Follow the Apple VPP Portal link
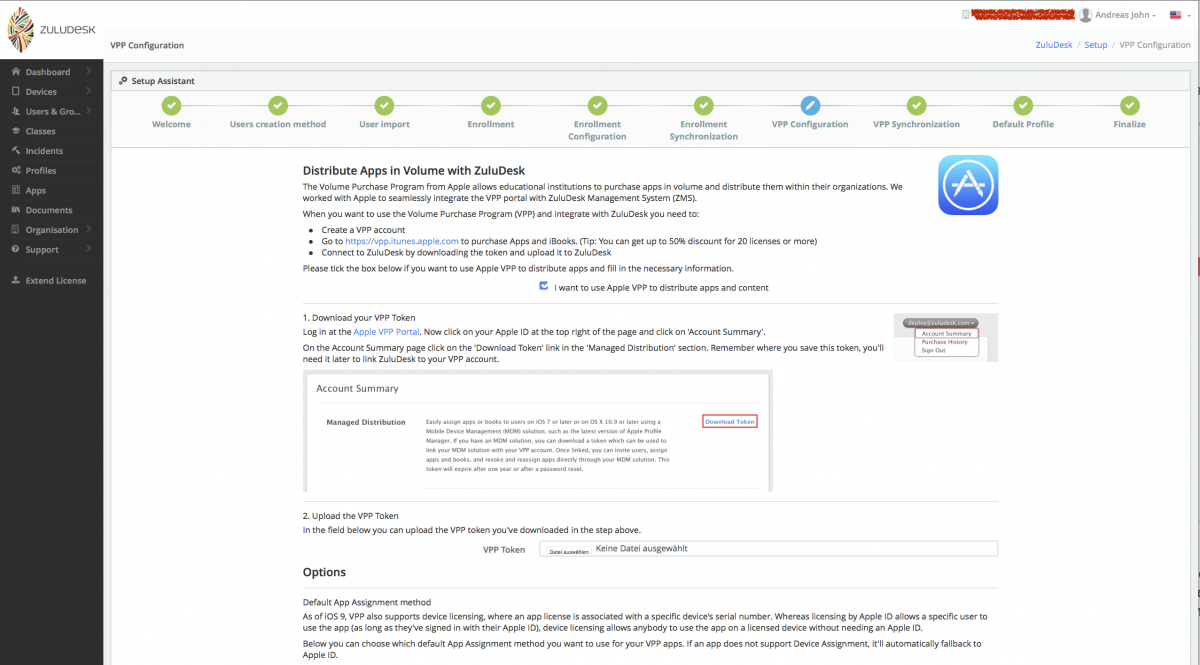 pyautogui.click(x=385, y=331)
